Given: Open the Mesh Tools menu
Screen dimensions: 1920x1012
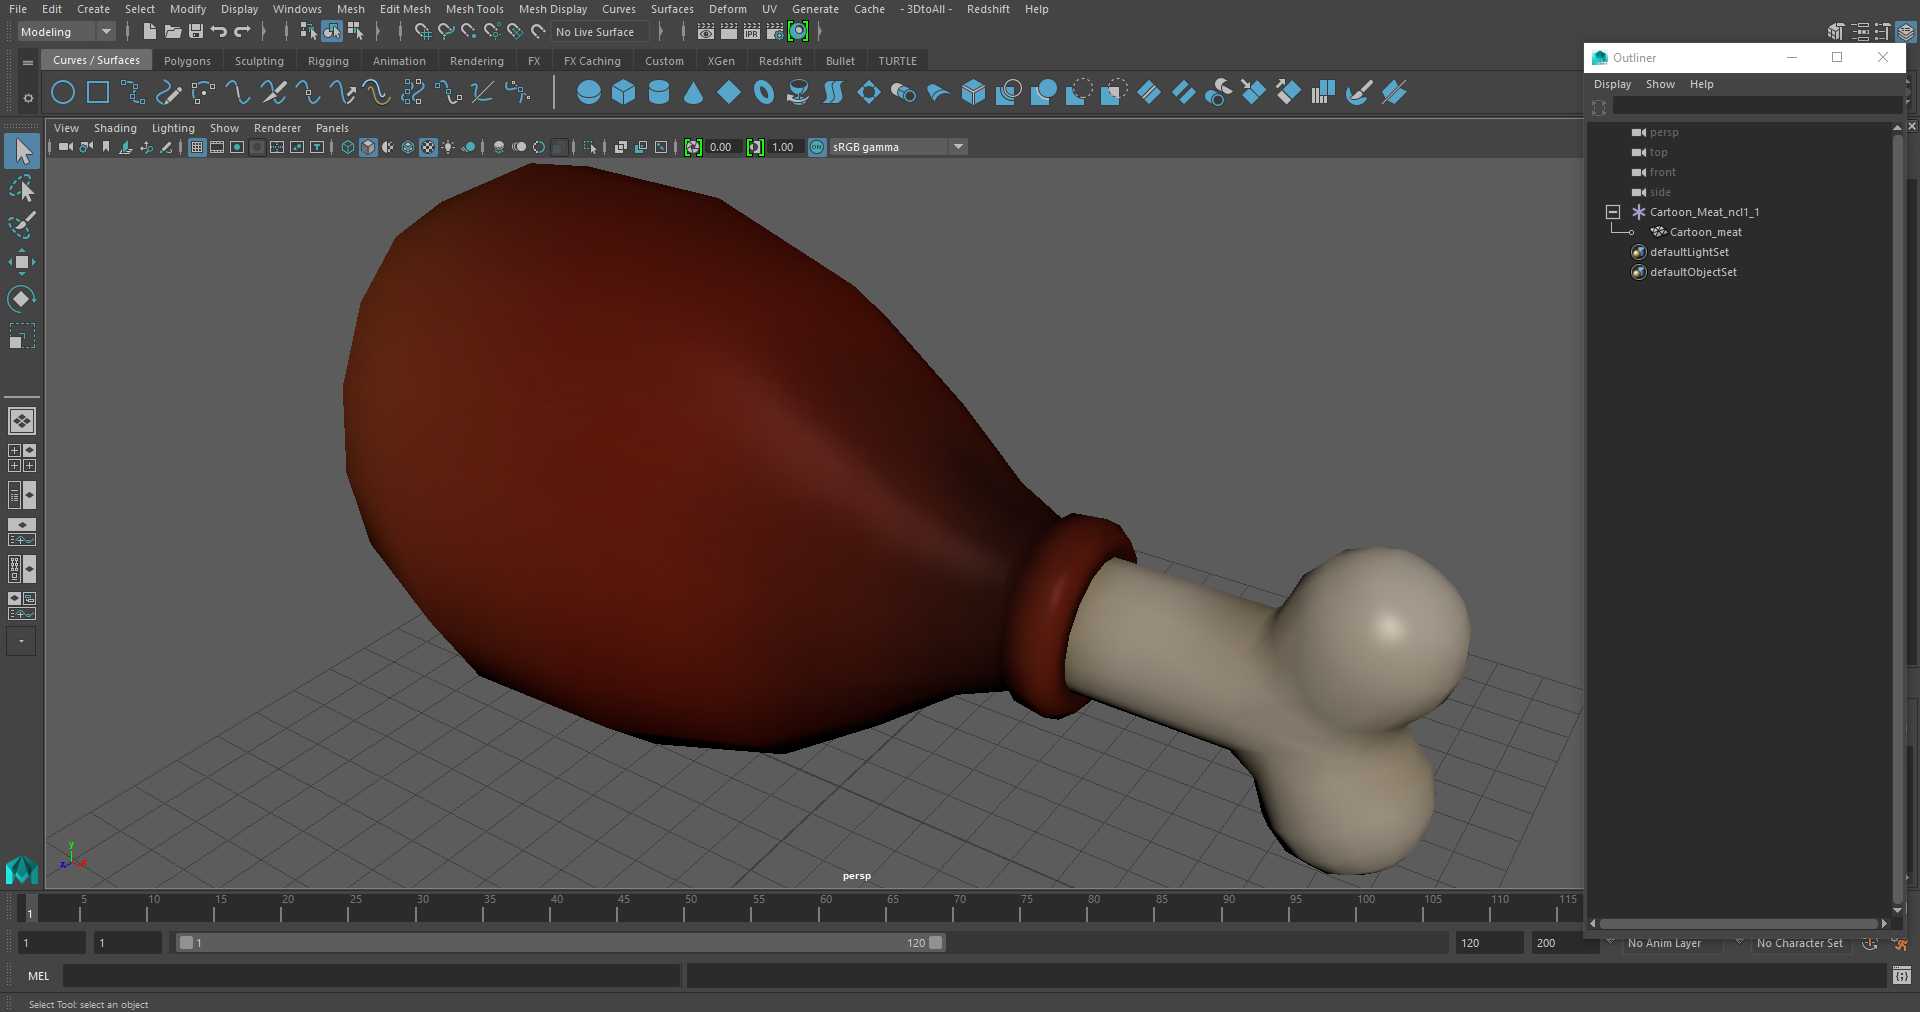Looking at the screenshot, I should (x=474, y=9).
